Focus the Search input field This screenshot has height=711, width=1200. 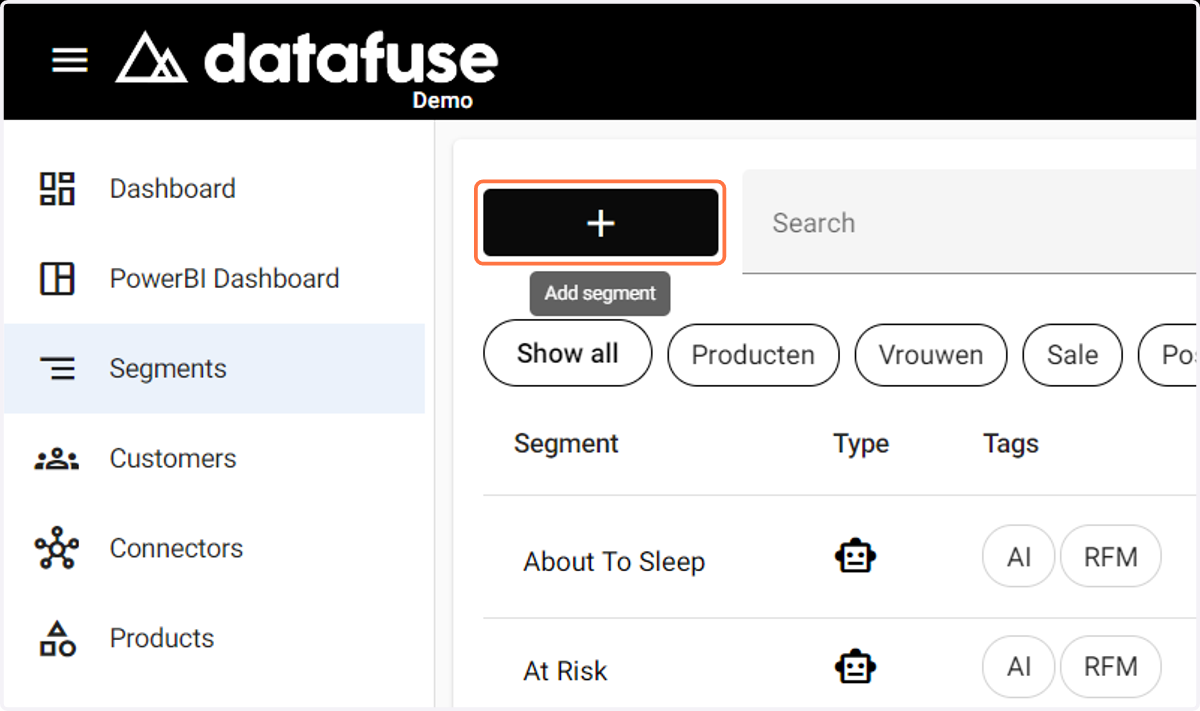pyautogui.click(x=970, y=222)
